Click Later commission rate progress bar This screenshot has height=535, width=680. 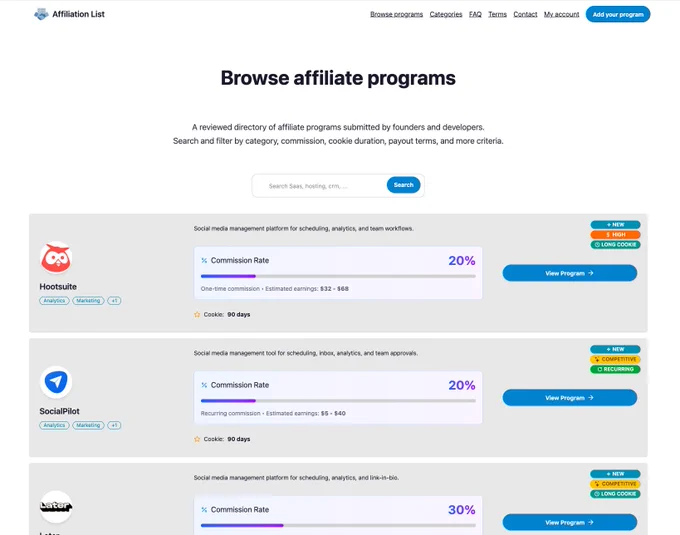click(338, 525)
